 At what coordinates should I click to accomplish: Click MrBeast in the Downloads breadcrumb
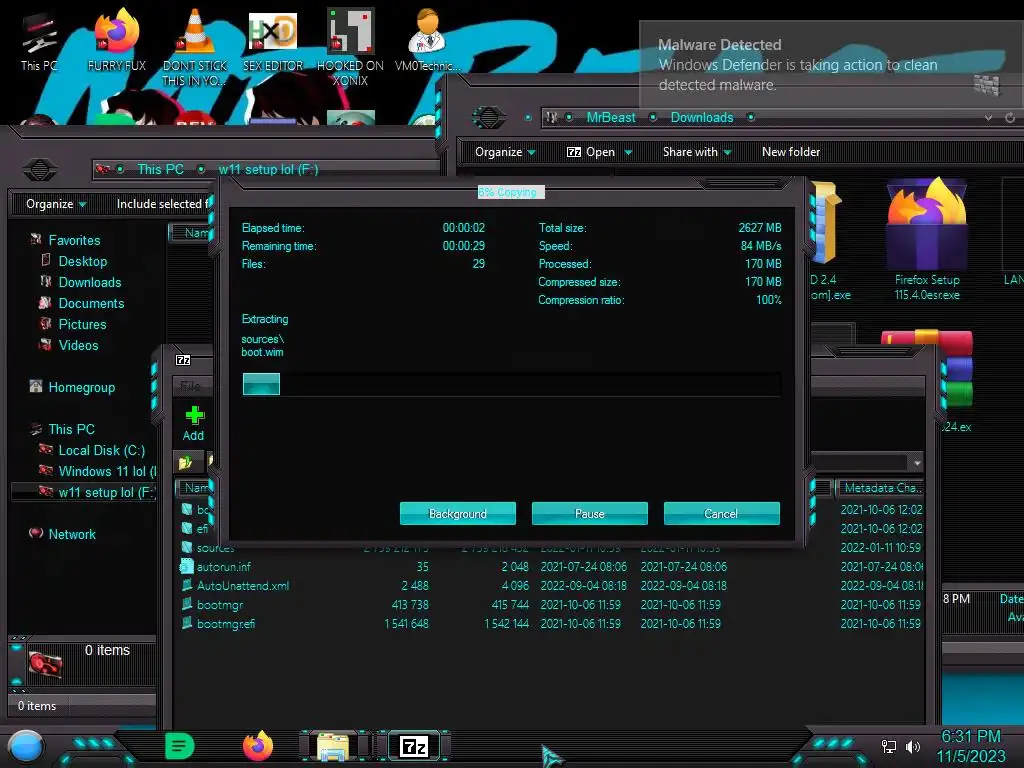(x=611, y=118)
